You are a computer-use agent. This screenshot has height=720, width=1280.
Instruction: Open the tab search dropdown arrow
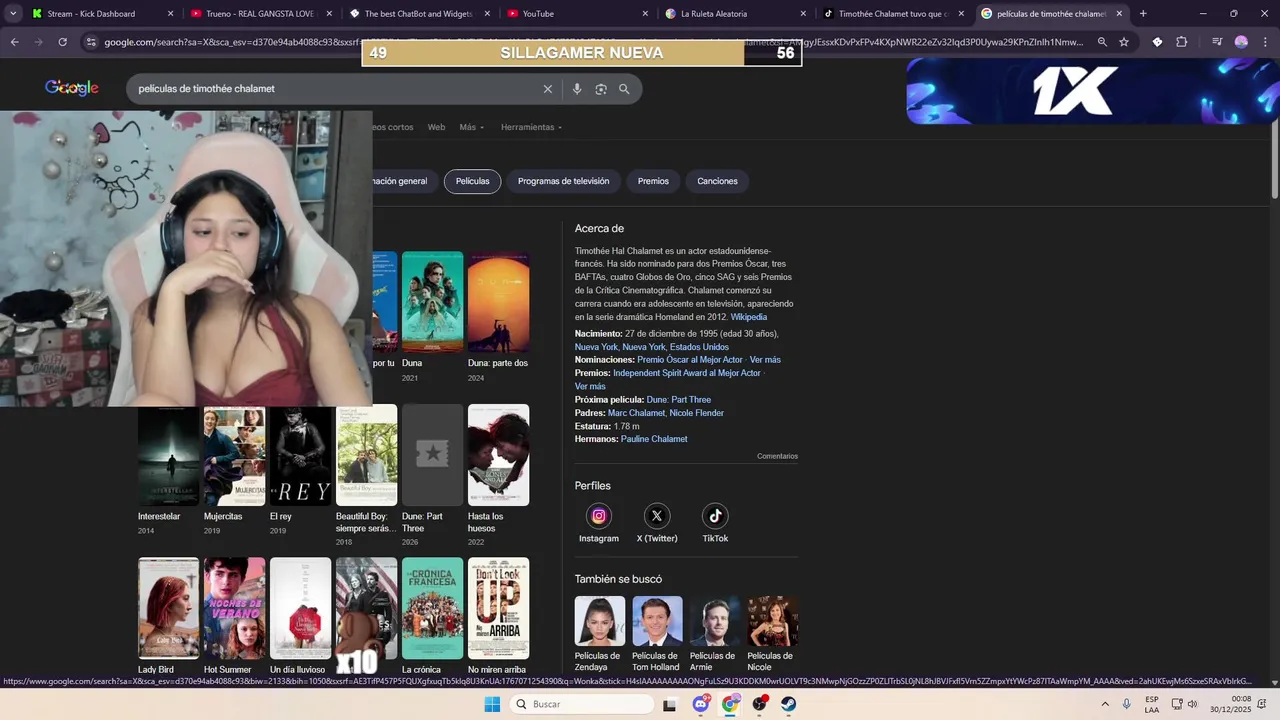point(13,14)
